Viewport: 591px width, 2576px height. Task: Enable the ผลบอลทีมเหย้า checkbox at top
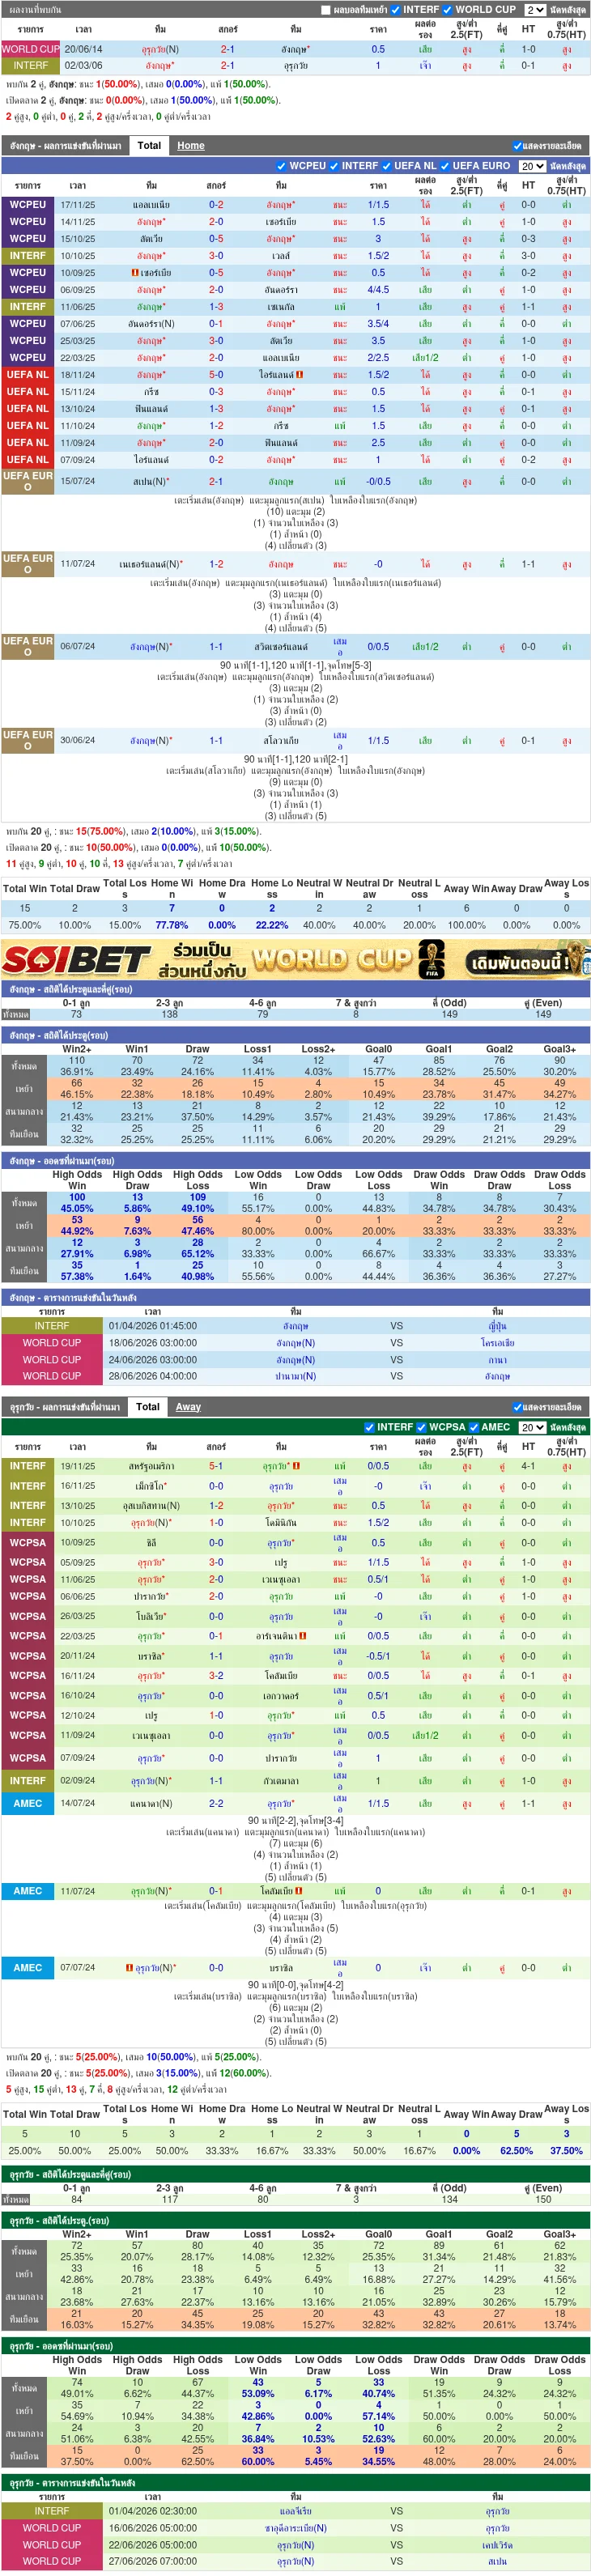[x=326, y=10]
